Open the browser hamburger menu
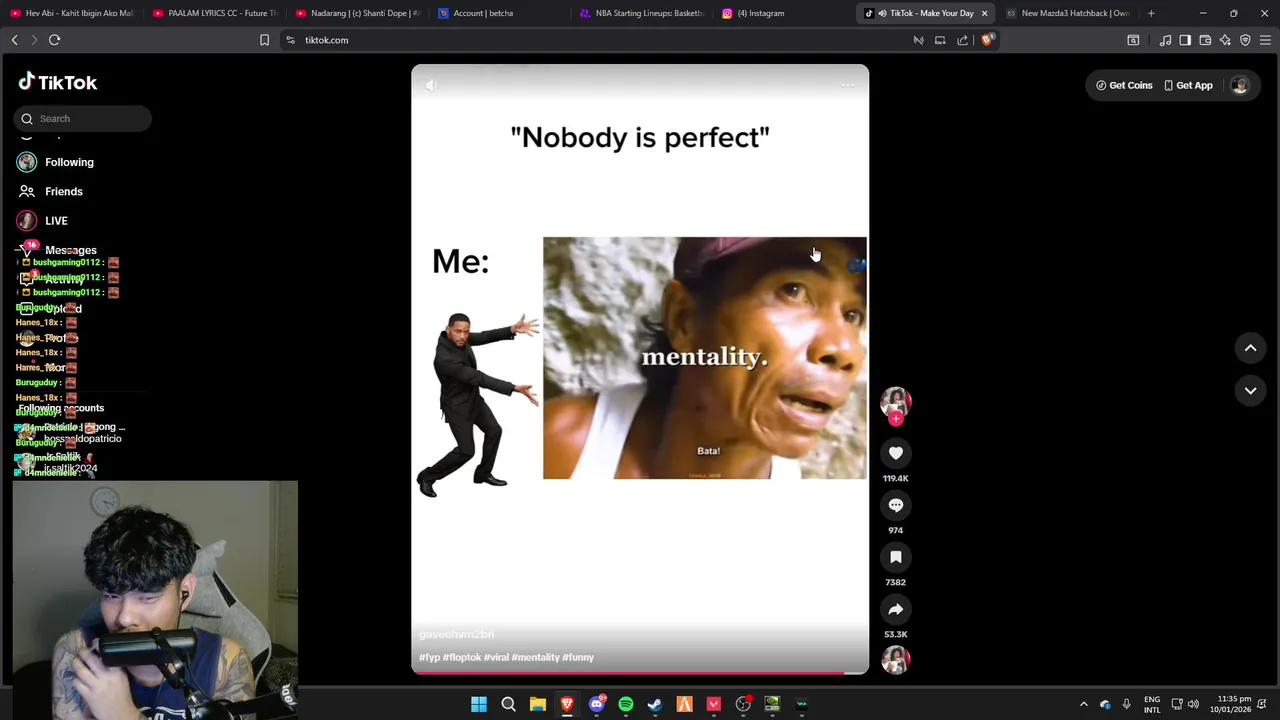 (x=1265, y=40)
